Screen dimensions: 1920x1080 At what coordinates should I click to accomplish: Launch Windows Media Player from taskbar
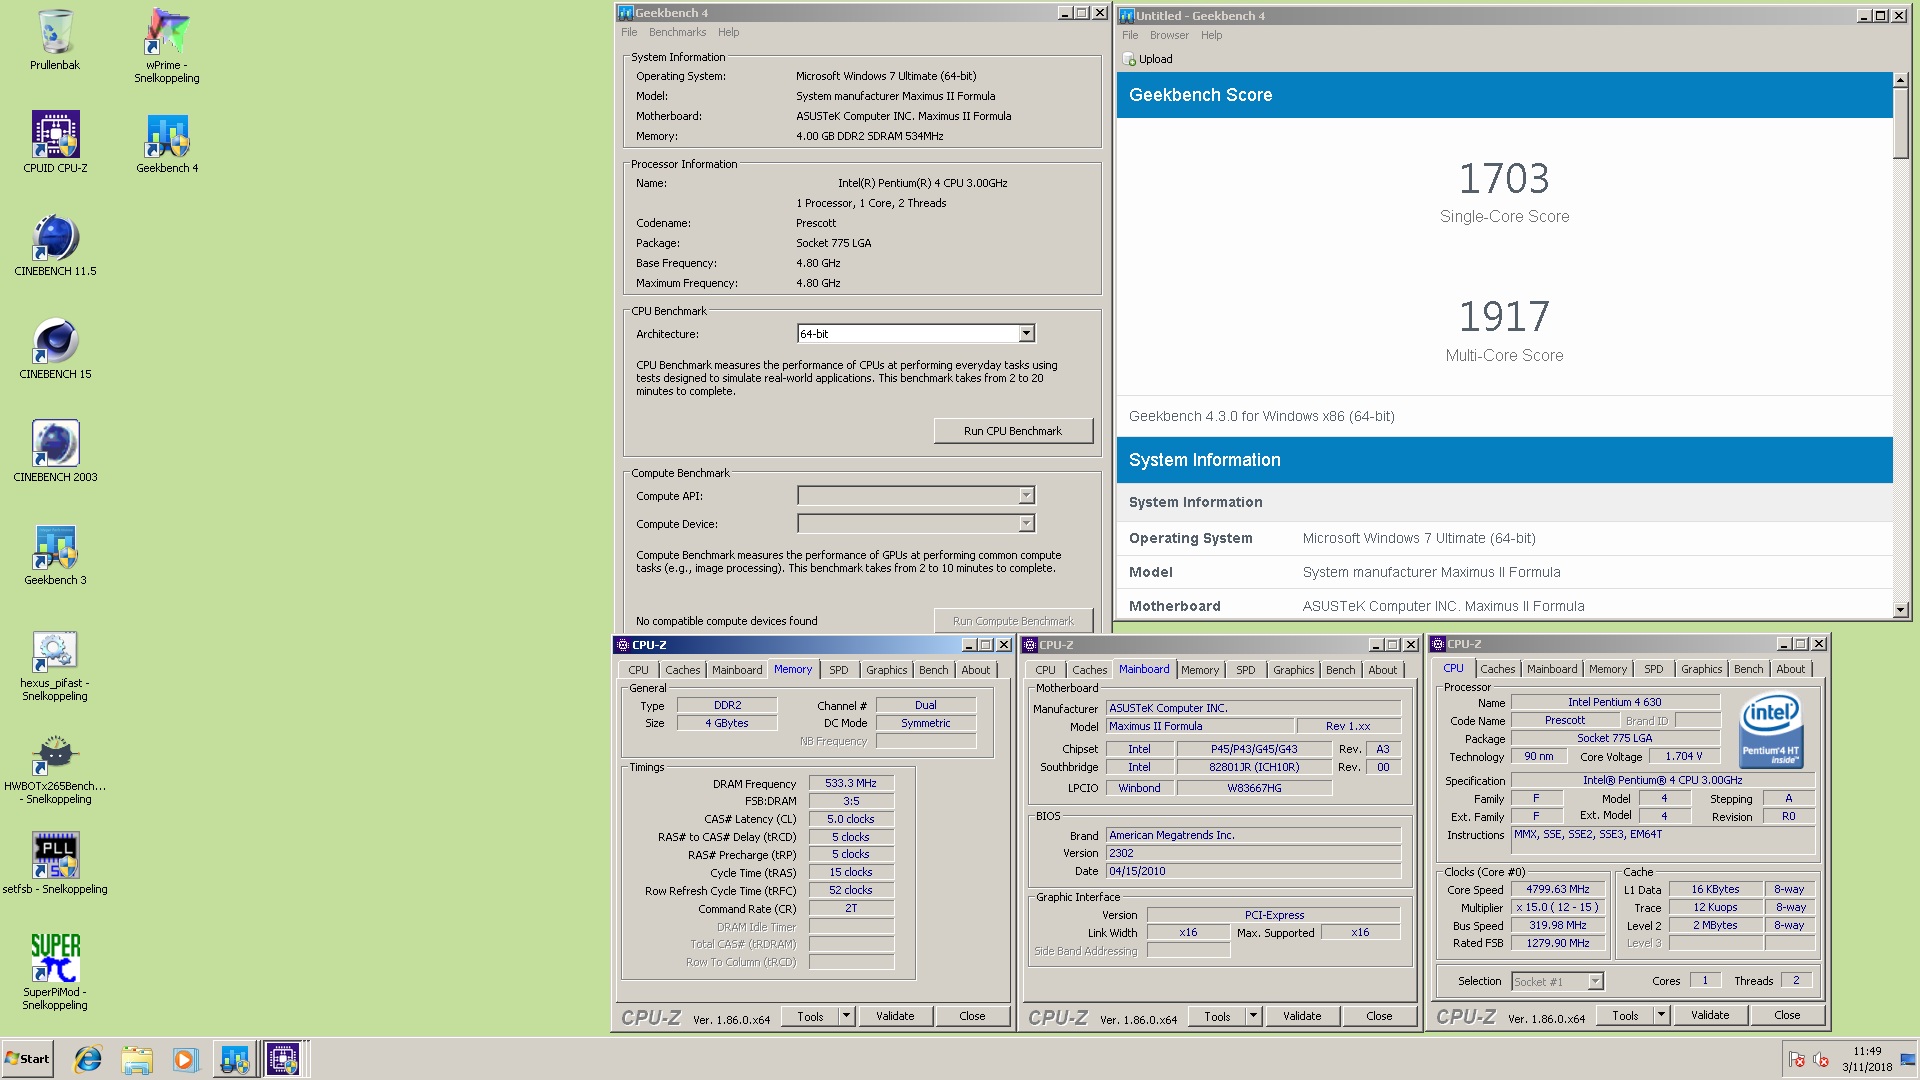(185, 1059)
